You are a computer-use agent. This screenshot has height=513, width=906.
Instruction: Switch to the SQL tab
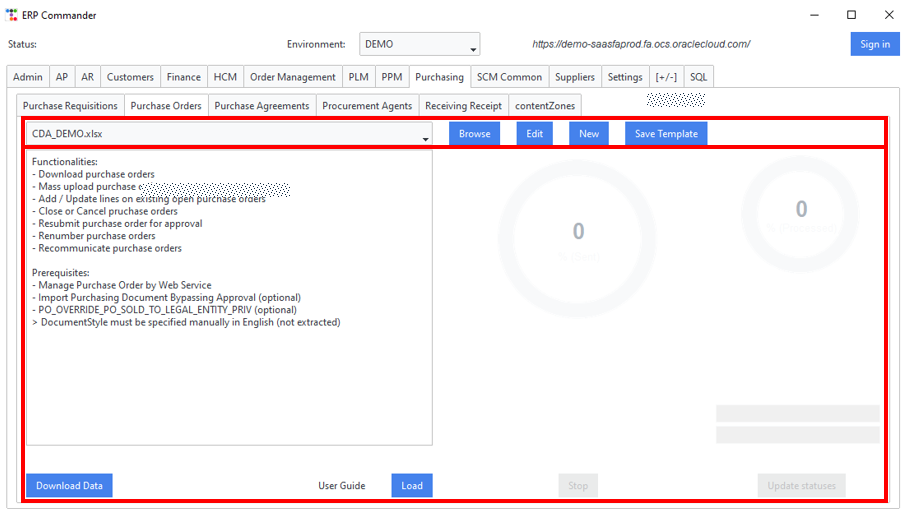(x=698, y=77)
